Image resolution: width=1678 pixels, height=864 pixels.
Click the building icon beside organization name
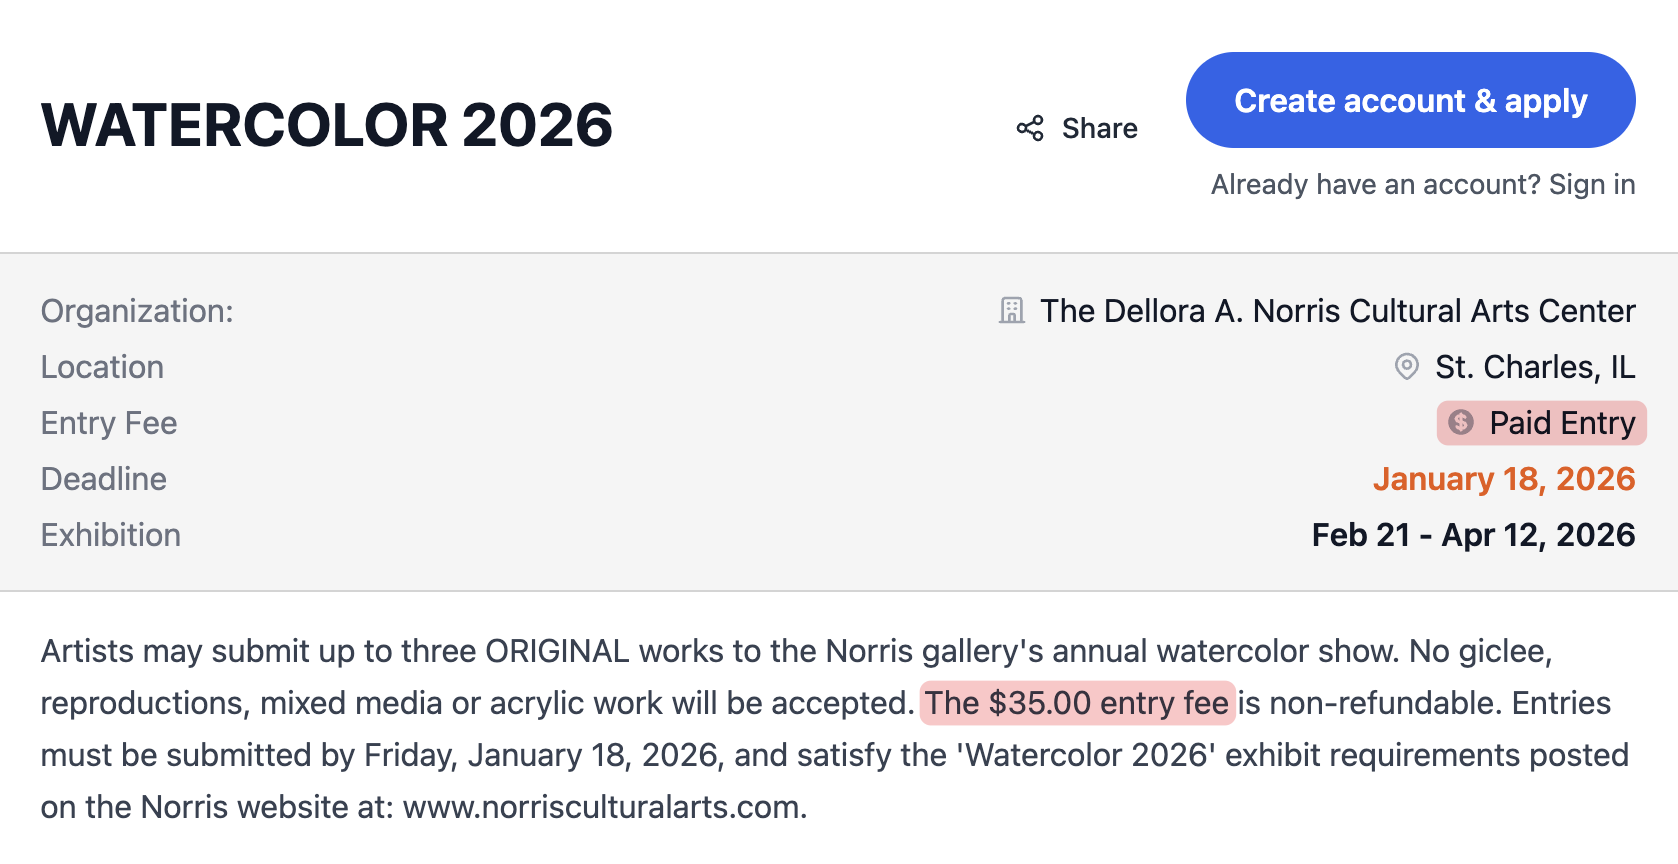click(x=1012, y=311)
